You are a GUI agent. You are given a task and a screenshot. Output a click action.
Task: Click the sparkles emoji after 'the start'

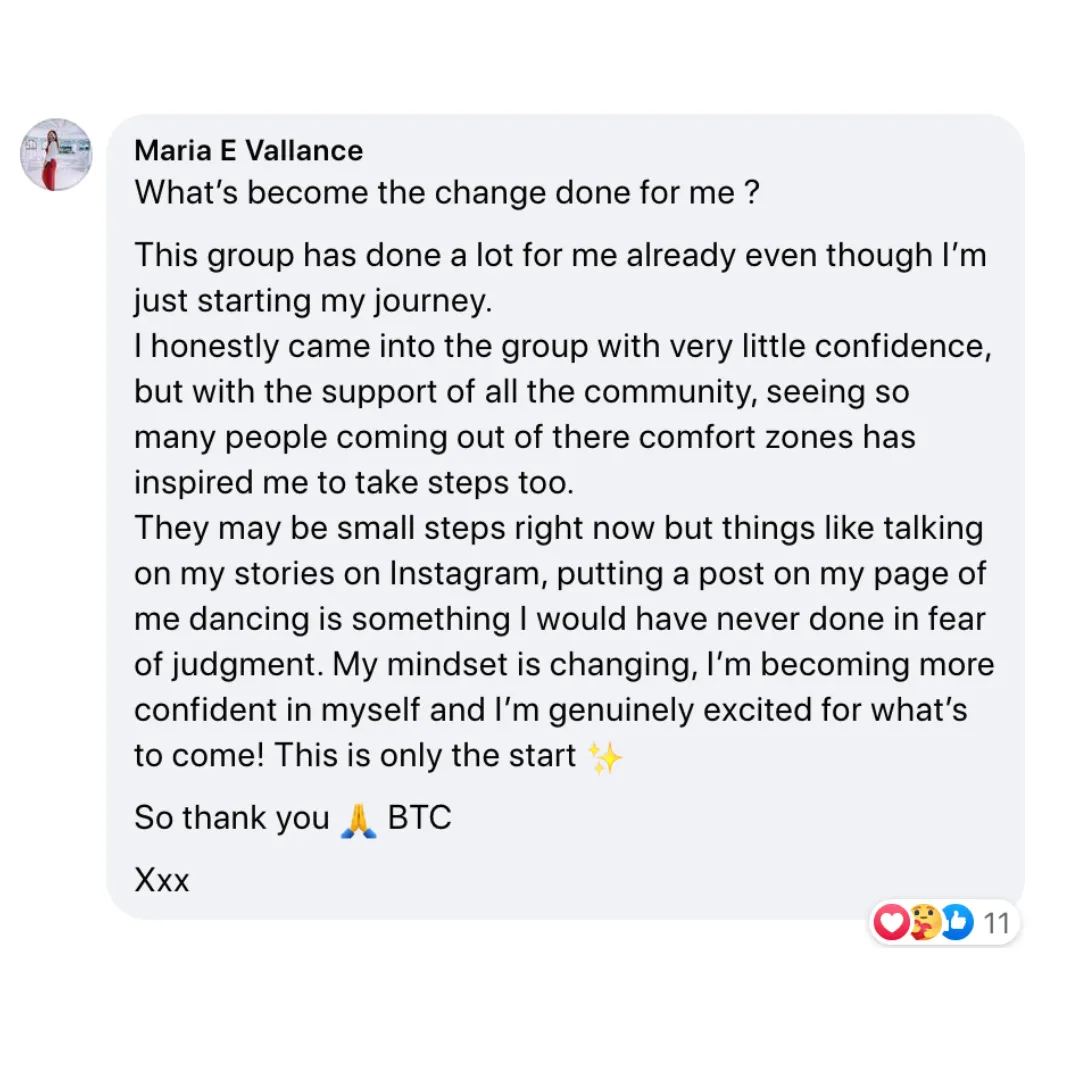pos(605,757)
